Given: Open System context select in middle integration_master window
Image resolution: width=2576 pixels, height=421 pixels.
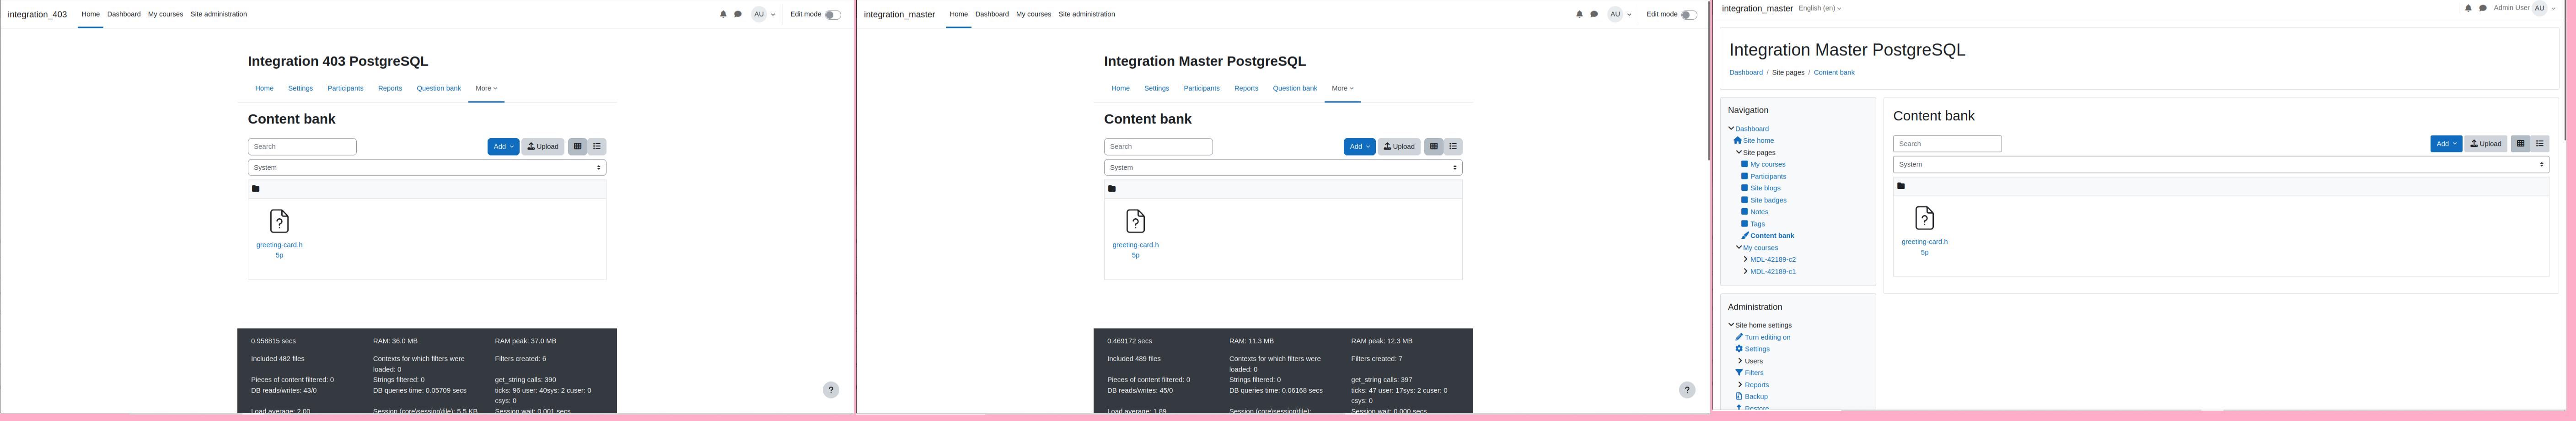Looking at the screenshot, I should click(x=1283, y=168).
